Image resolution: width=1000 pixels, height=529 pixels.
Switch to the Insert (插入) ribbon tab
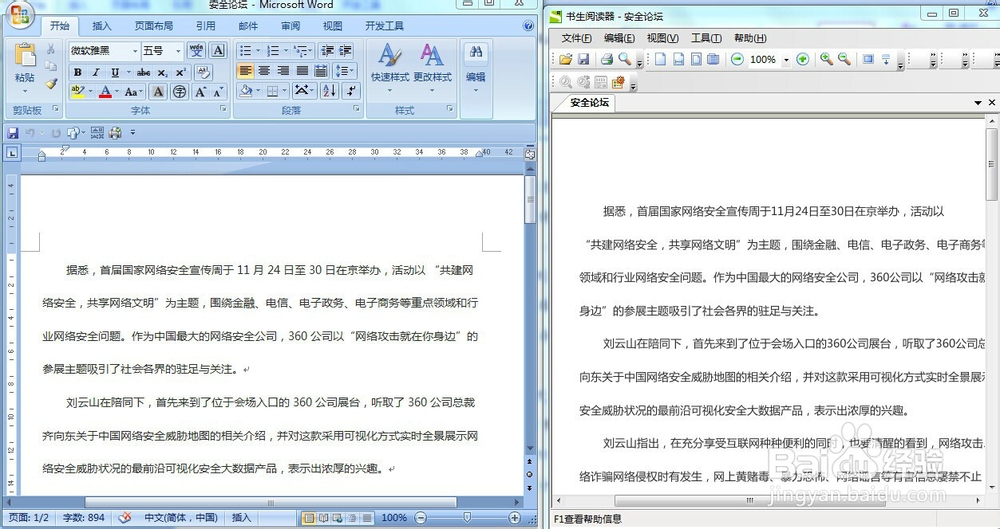point(101,26)
